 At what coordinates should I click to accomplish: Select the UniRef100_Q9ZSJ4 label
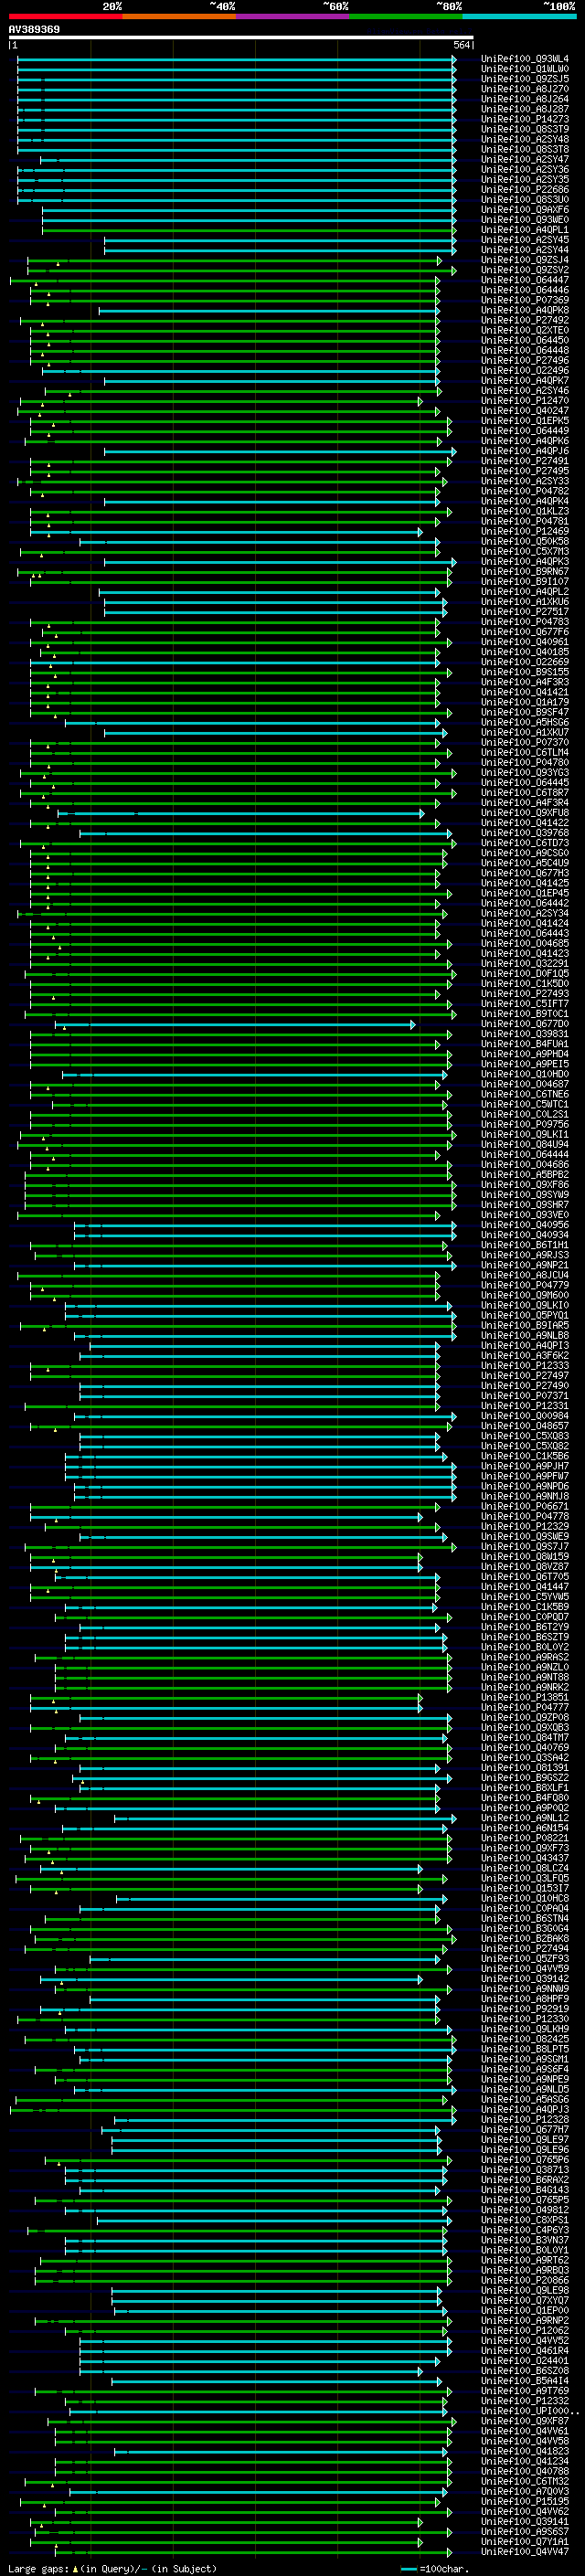[525, 260]
